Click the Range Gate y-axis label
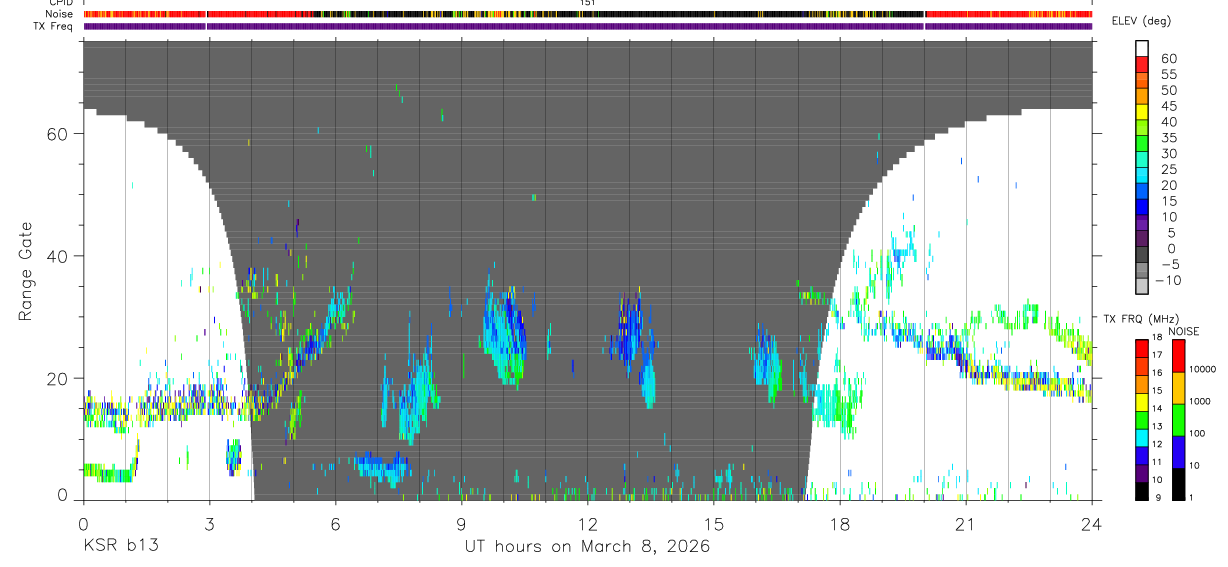This screenshot has width=1228, height=567. tap(27, 271)
